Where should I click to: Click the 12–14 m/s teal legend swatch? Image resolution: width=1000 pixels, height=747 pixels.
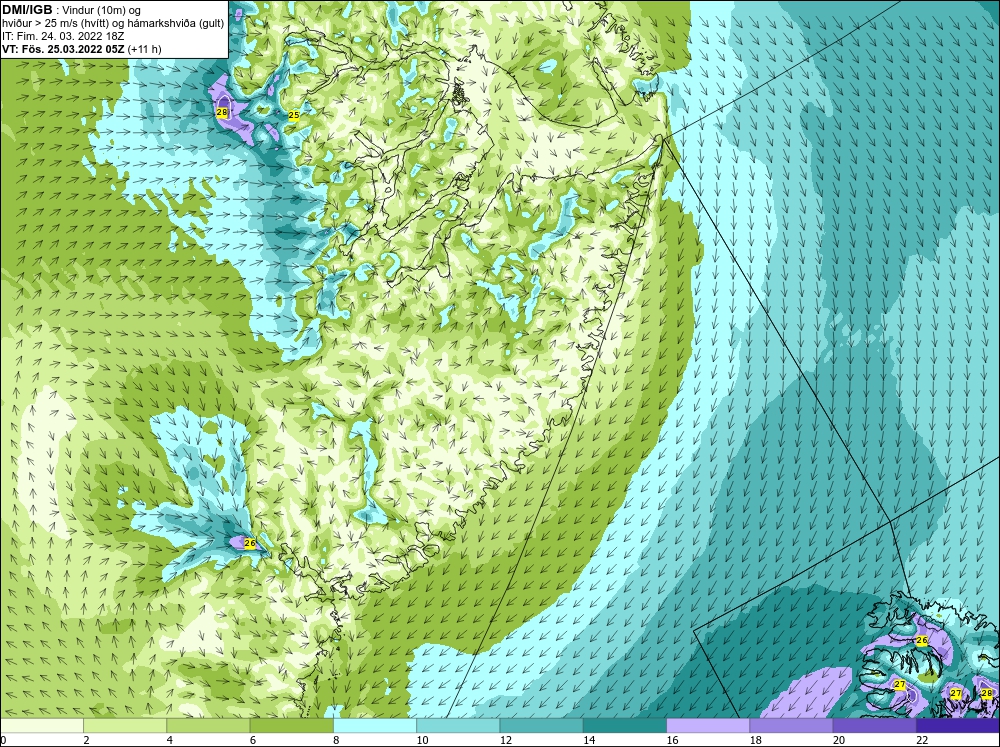click(x=541, y=726)
